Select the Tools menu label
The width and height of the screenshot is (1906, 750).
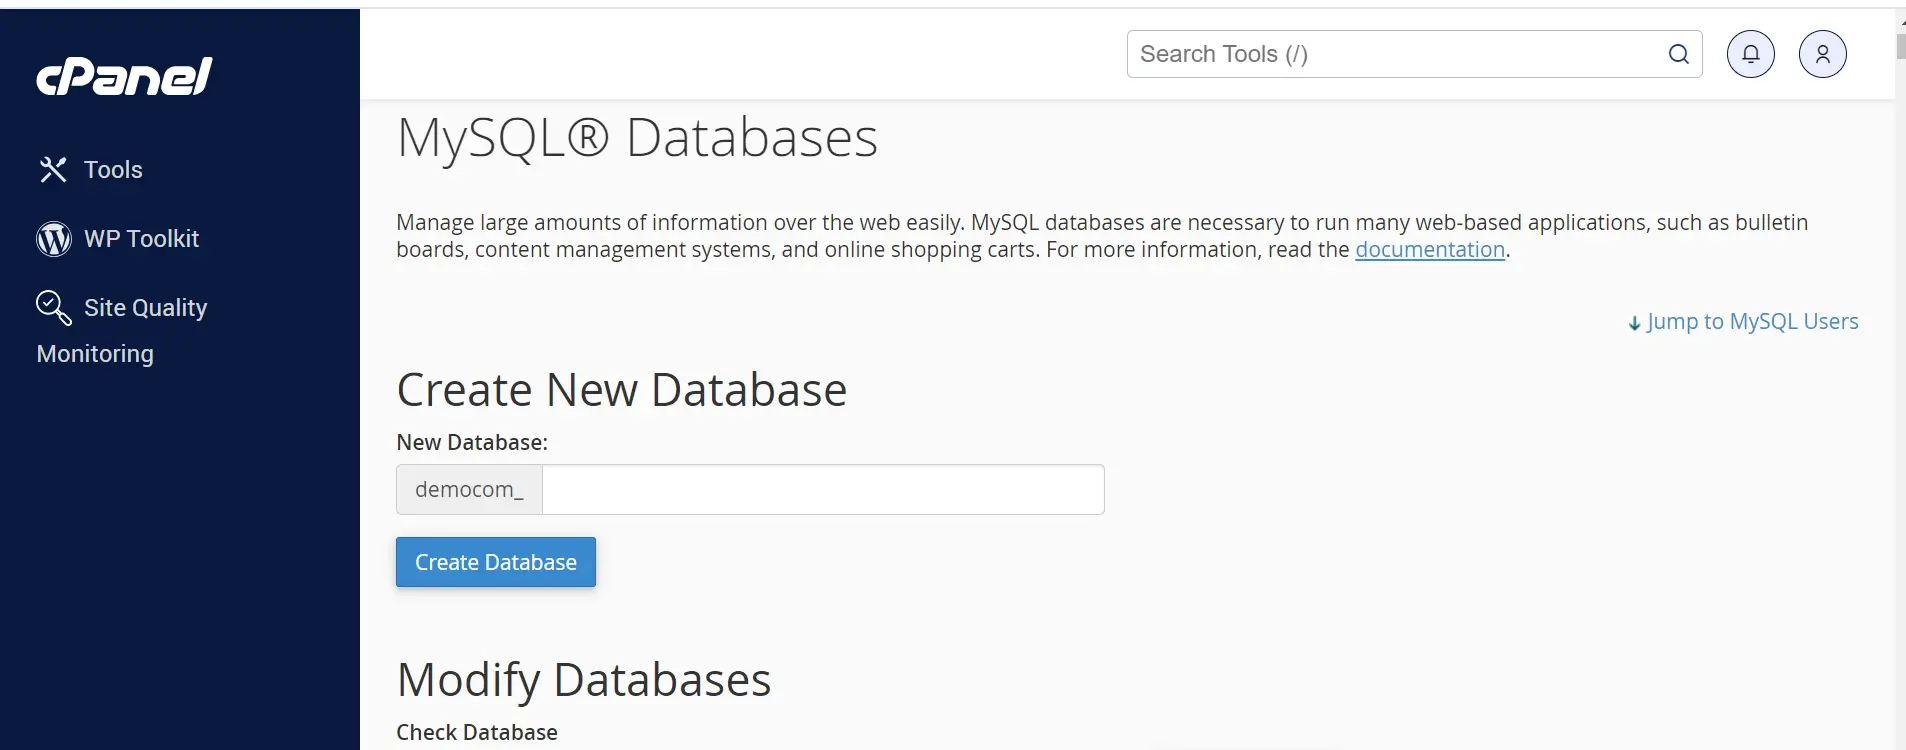[x=113, y=170]
